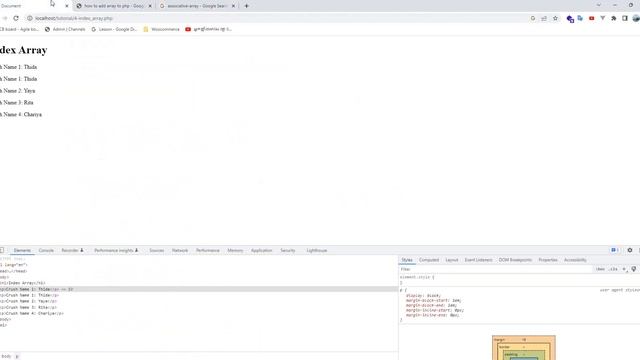Toggle the .cls class editor
The width and height of the screenshot is (640, 360).
(613, 269)
